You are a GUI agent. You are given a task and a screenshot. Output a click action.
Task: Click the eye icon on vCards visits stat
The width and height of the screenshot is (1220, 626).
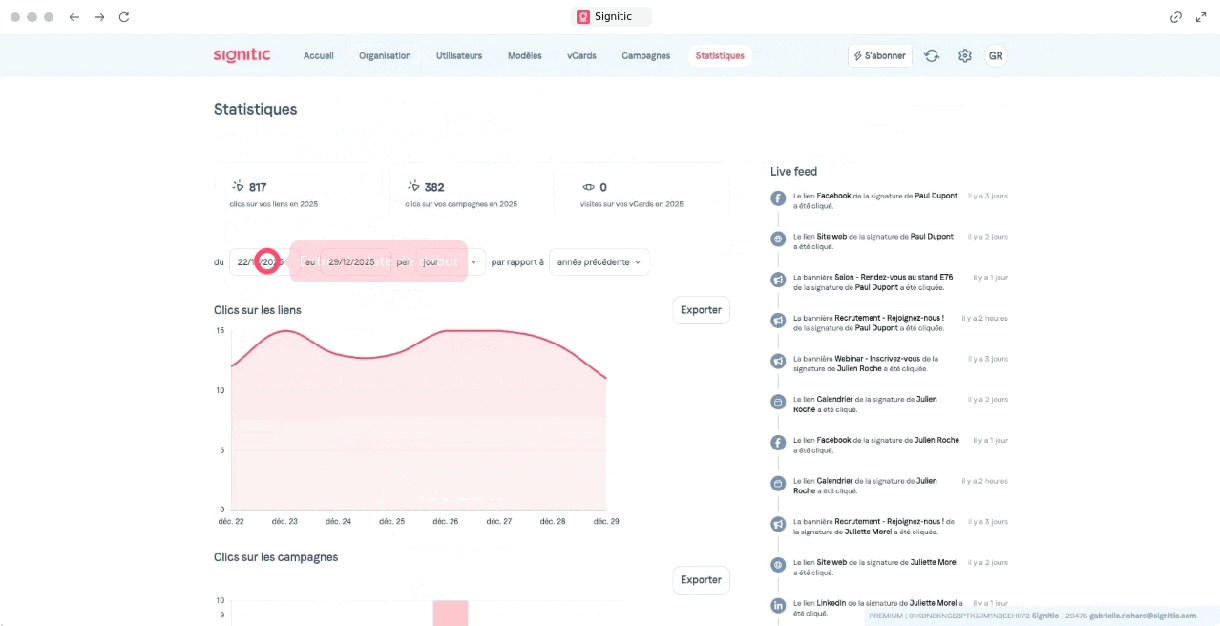588,187
